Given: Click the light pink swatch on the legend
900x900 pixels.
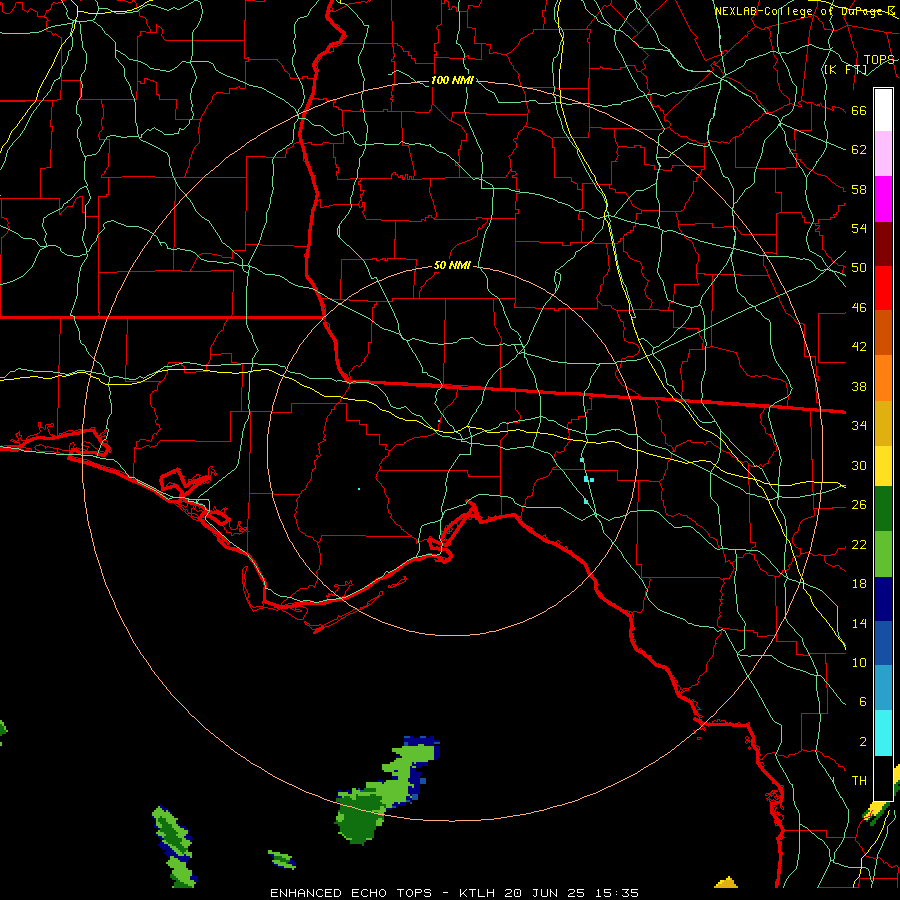Looking at the screenshot, I should click(x=883, y=154).
